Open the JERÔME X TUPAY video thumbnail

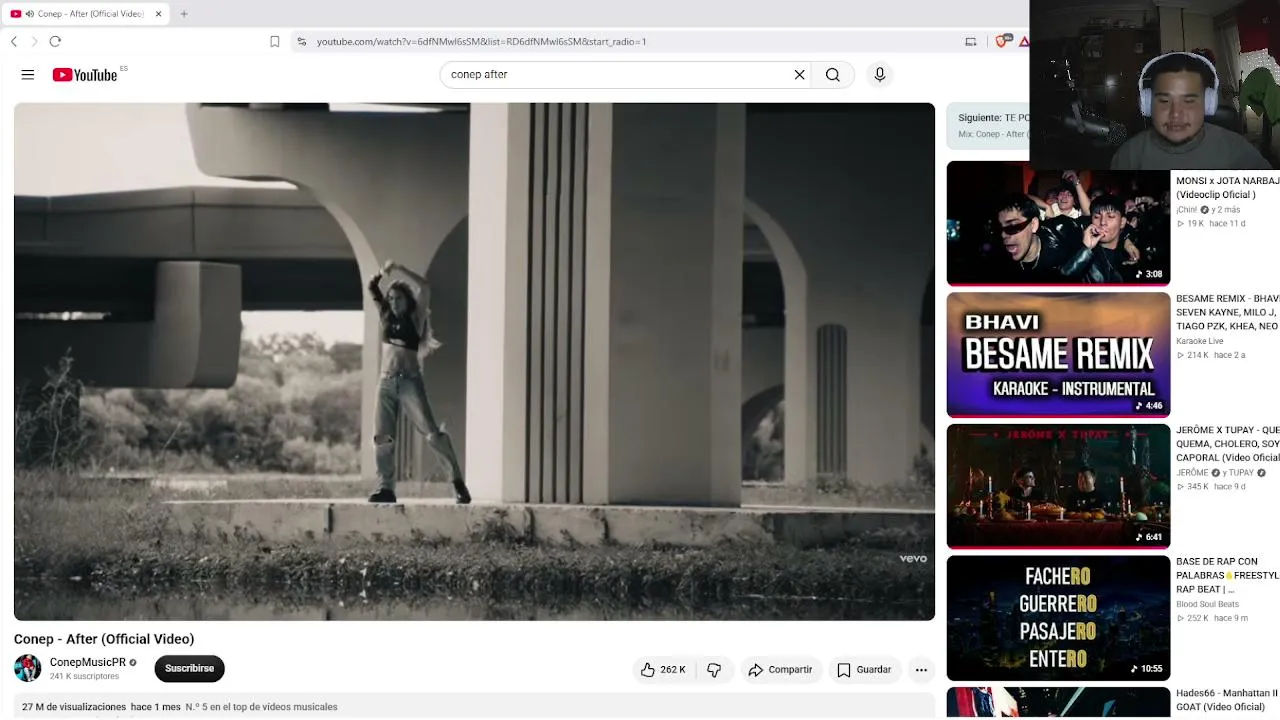tap(1058, 486)
